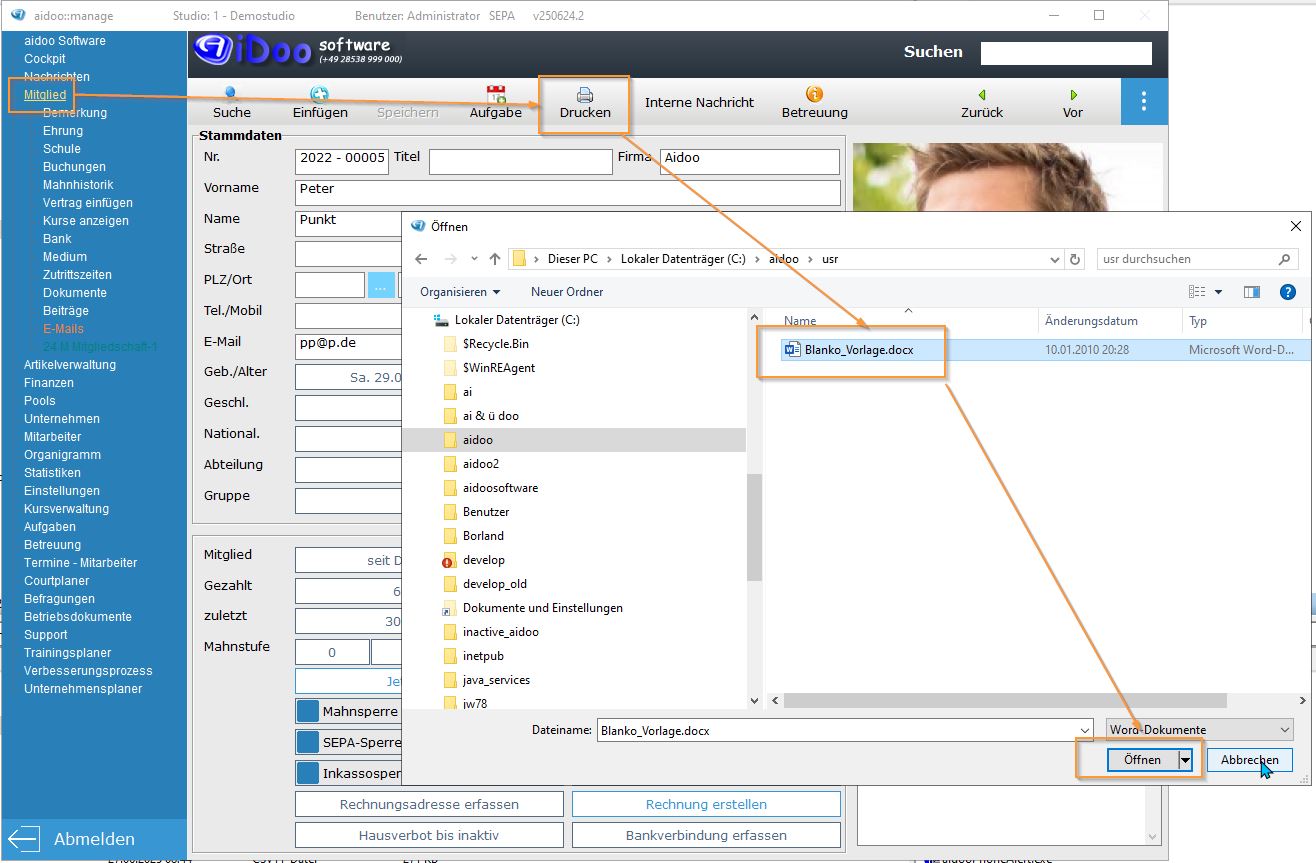Open the Word-Dokumente file type dropdown
The width and height of the screenshot is (1316, 863).
click(1199, 730)
